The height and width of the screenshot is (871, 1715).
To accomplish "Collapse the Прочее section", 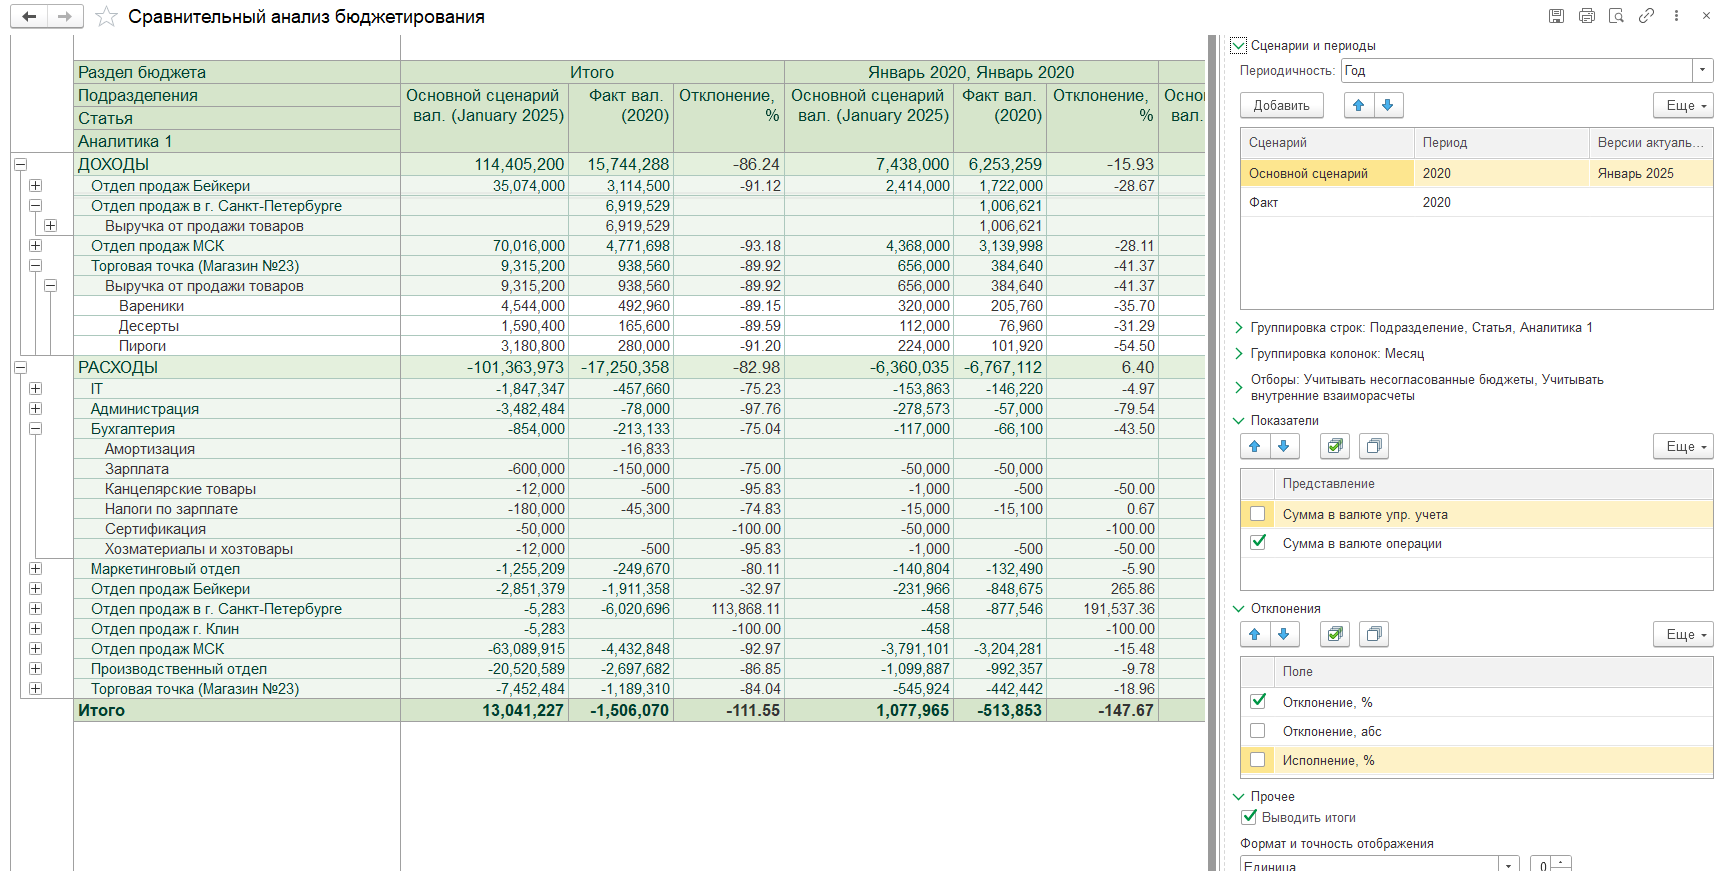I will point(1239,796).
